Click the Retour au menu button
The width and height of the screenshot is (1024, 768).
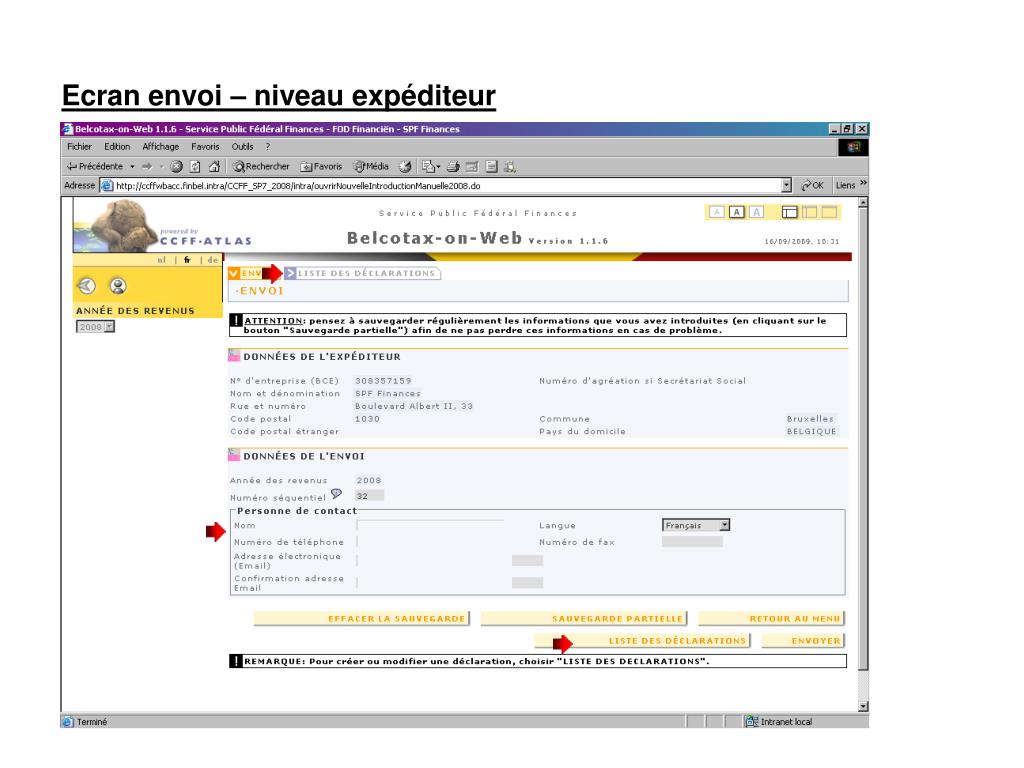[x=772, y=618]
